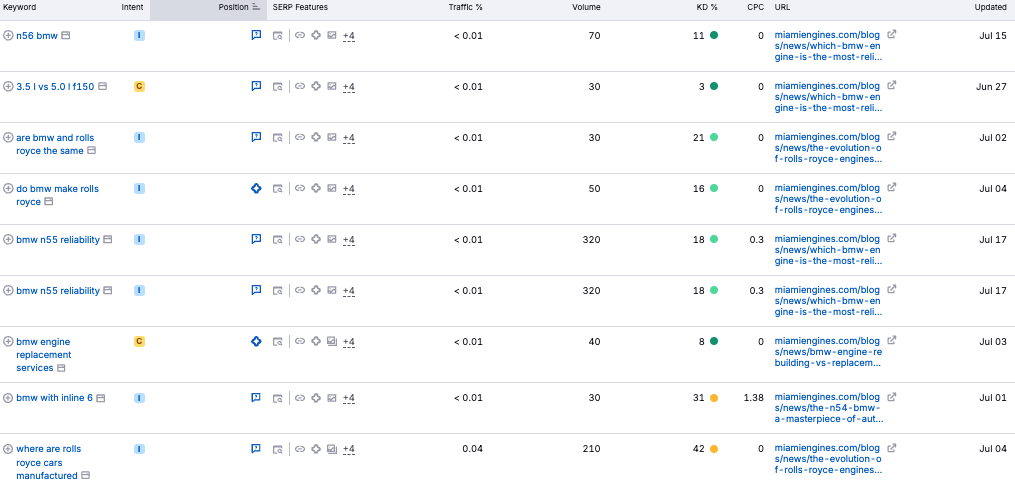
Task: Sort by the Updated column header
Action: [991, 7]
